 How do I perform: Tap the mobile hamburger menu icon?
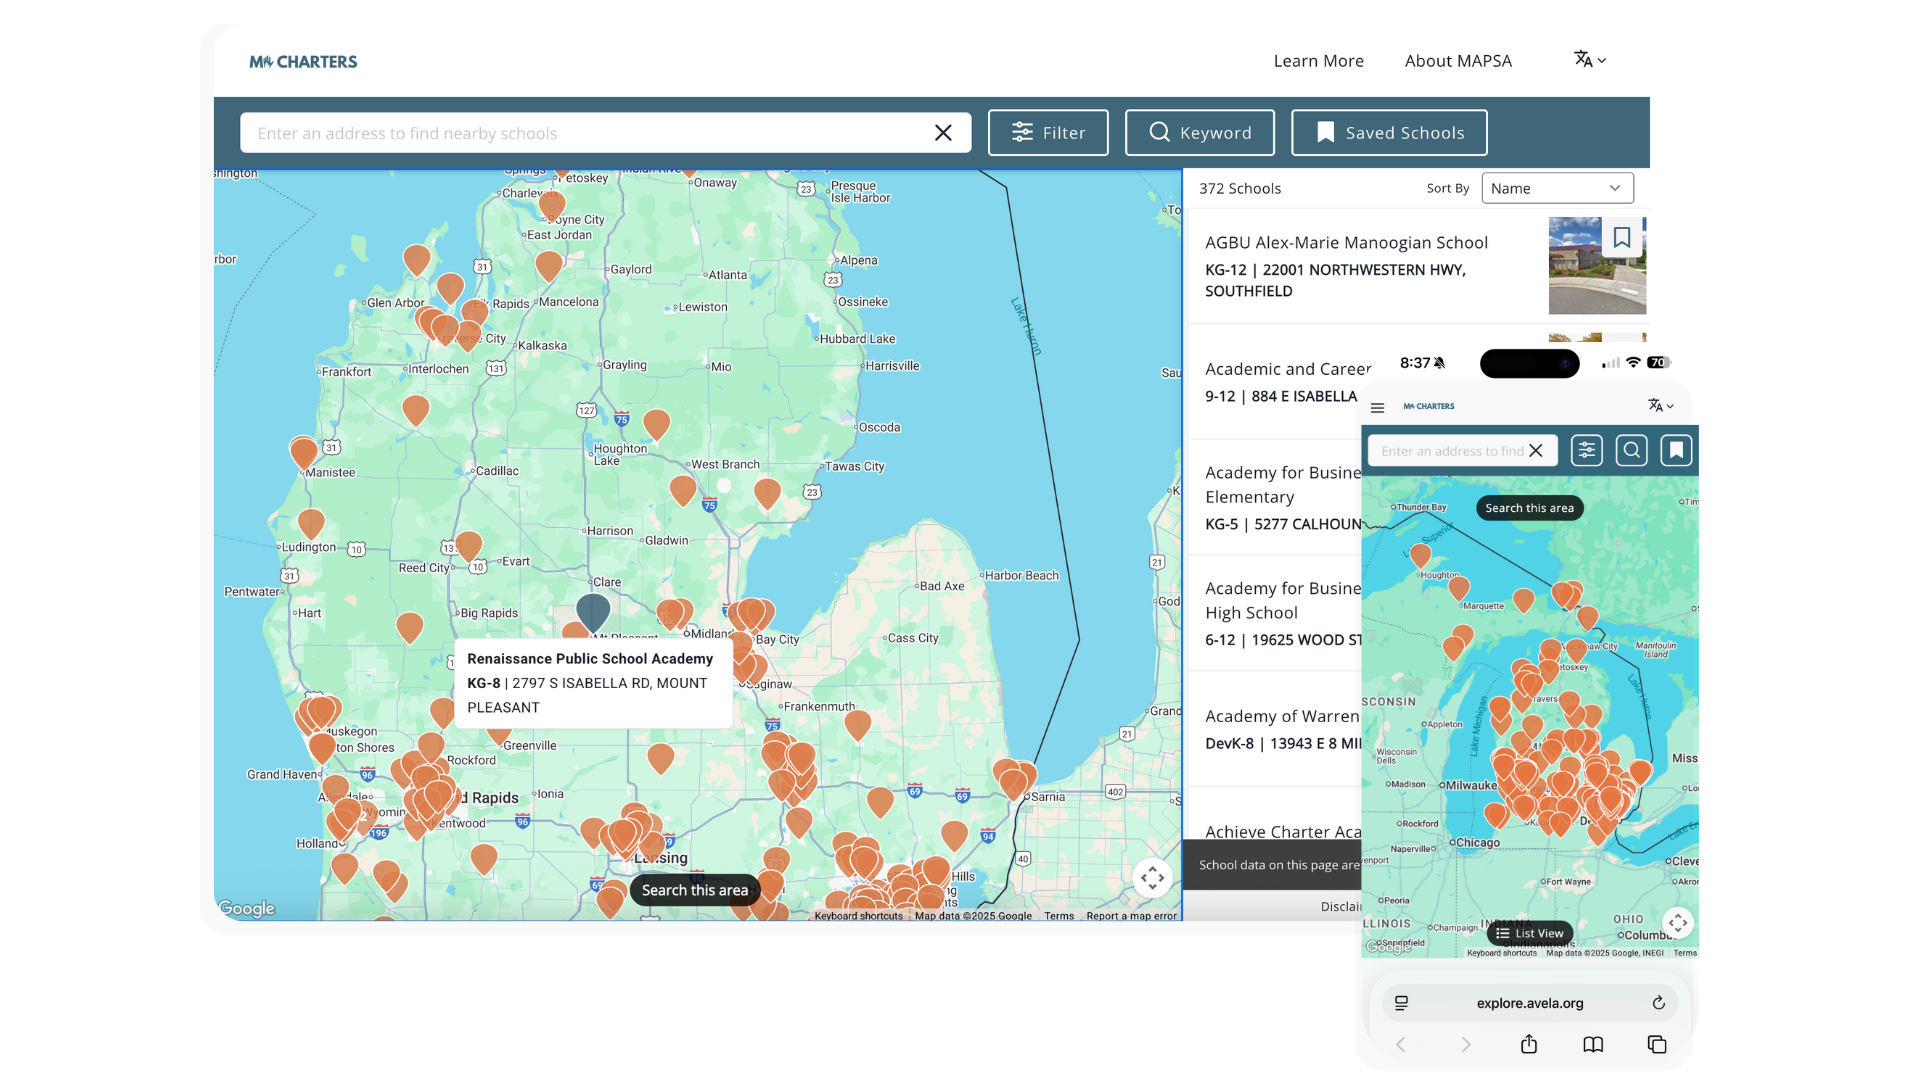coord(1377,408)
